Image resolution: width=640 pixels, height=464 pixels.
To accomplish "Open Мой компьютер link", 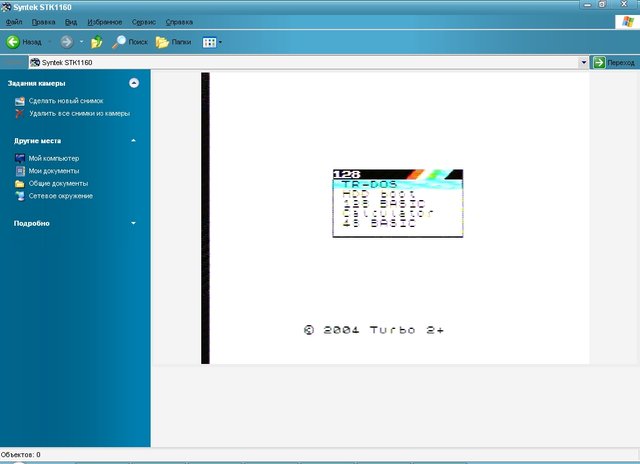I will 53,158.
